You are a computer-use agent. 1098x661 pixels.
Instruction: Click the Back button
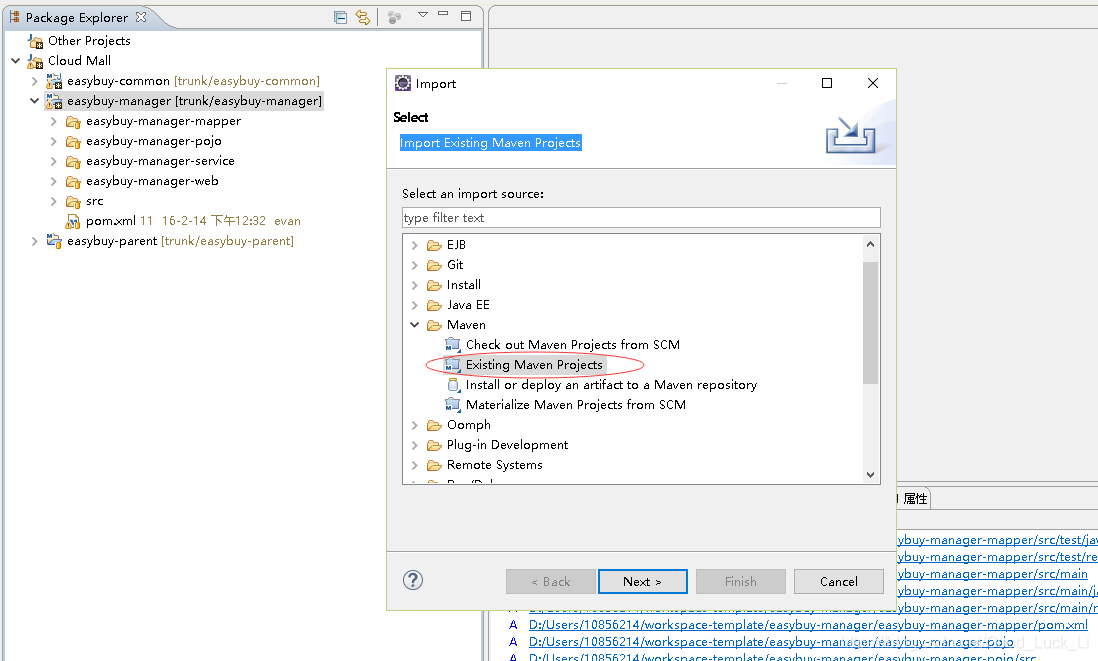point(550,581)
